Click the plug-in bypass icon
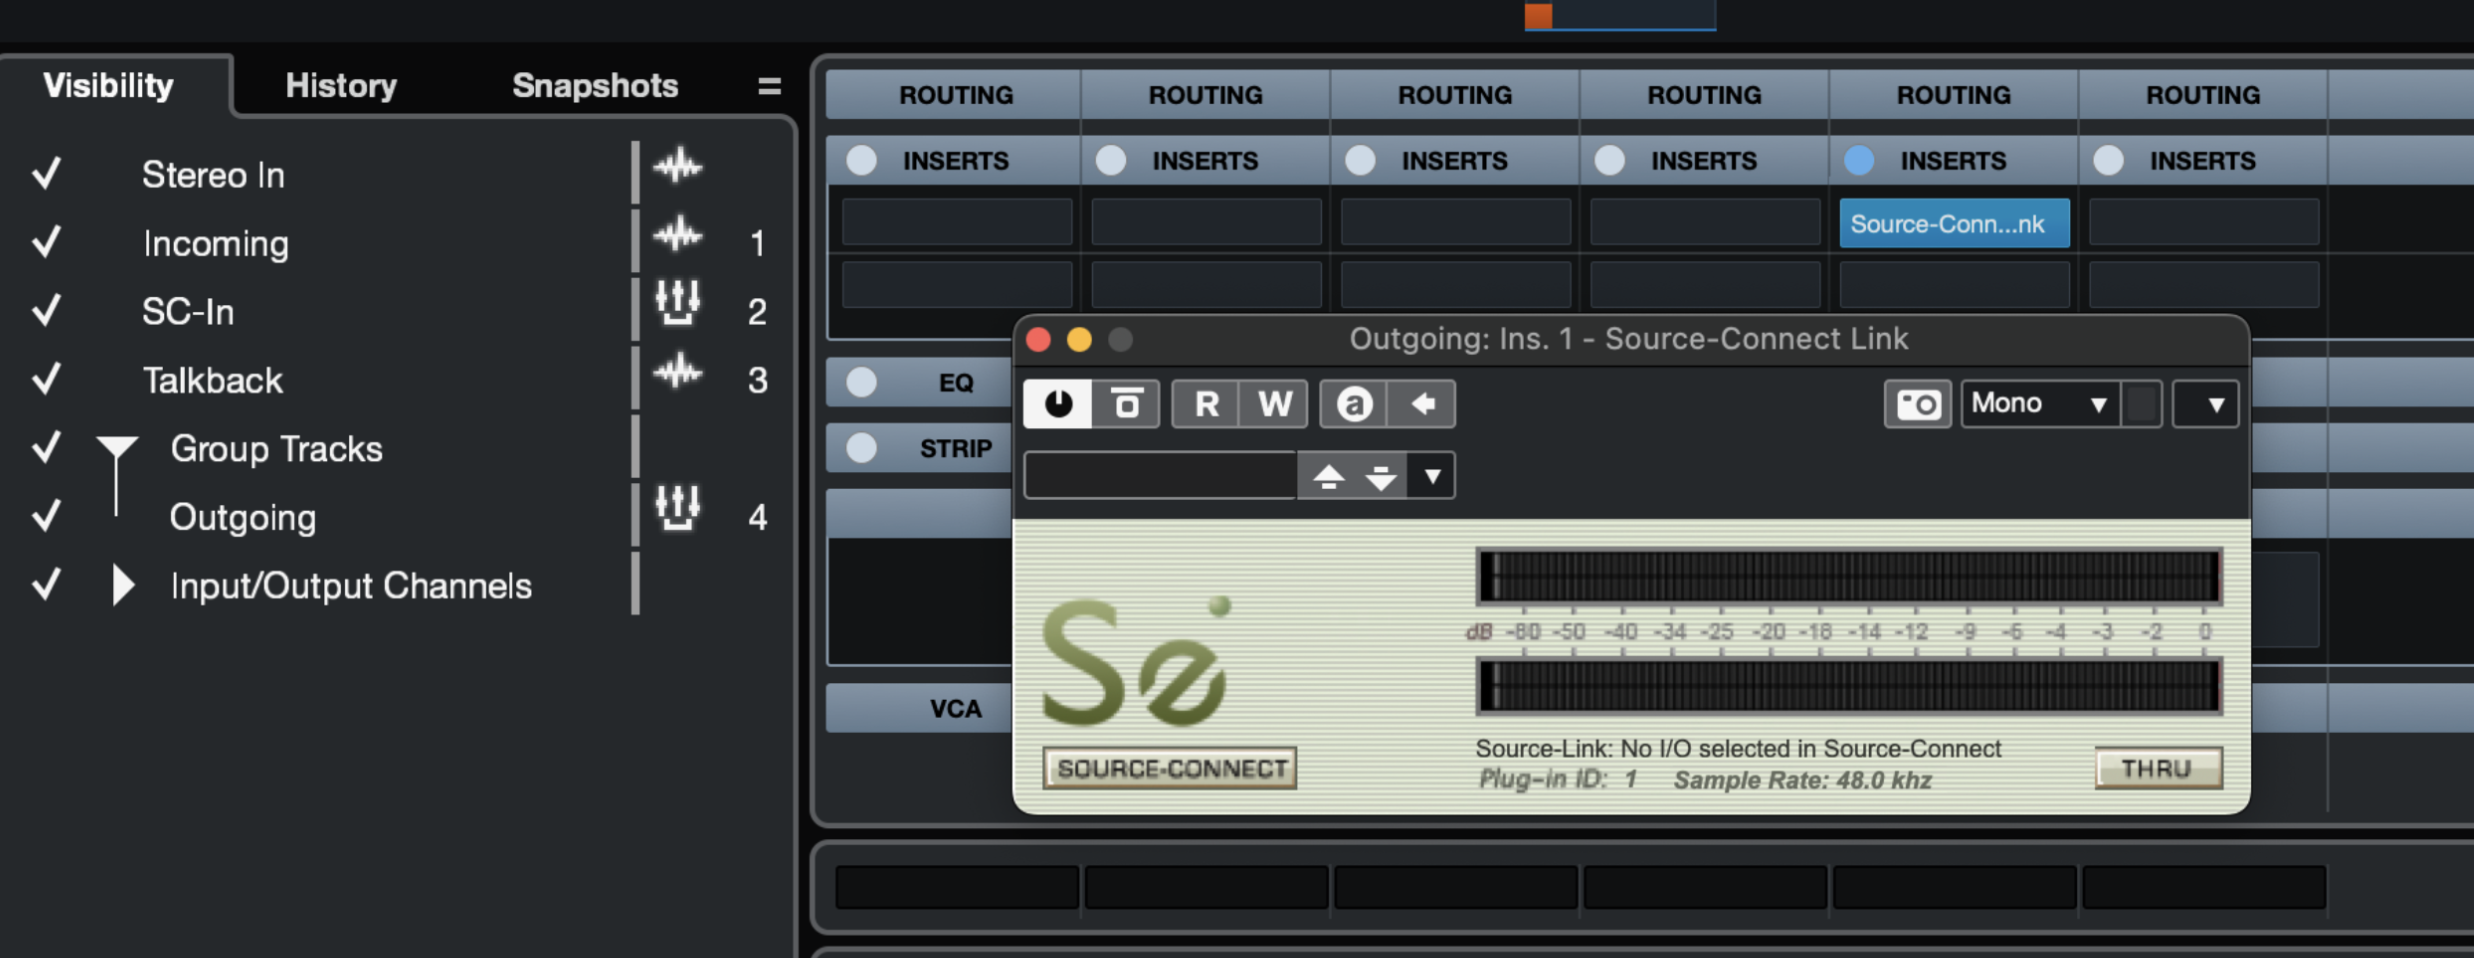Viewport: 2474px width, 958px height. click(1126, 404)
